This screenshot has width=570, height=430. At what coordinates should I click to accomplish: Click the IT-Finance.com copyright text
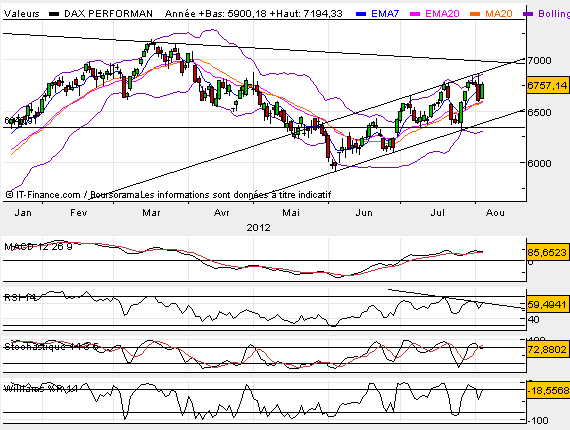click(x=43, y=195)
